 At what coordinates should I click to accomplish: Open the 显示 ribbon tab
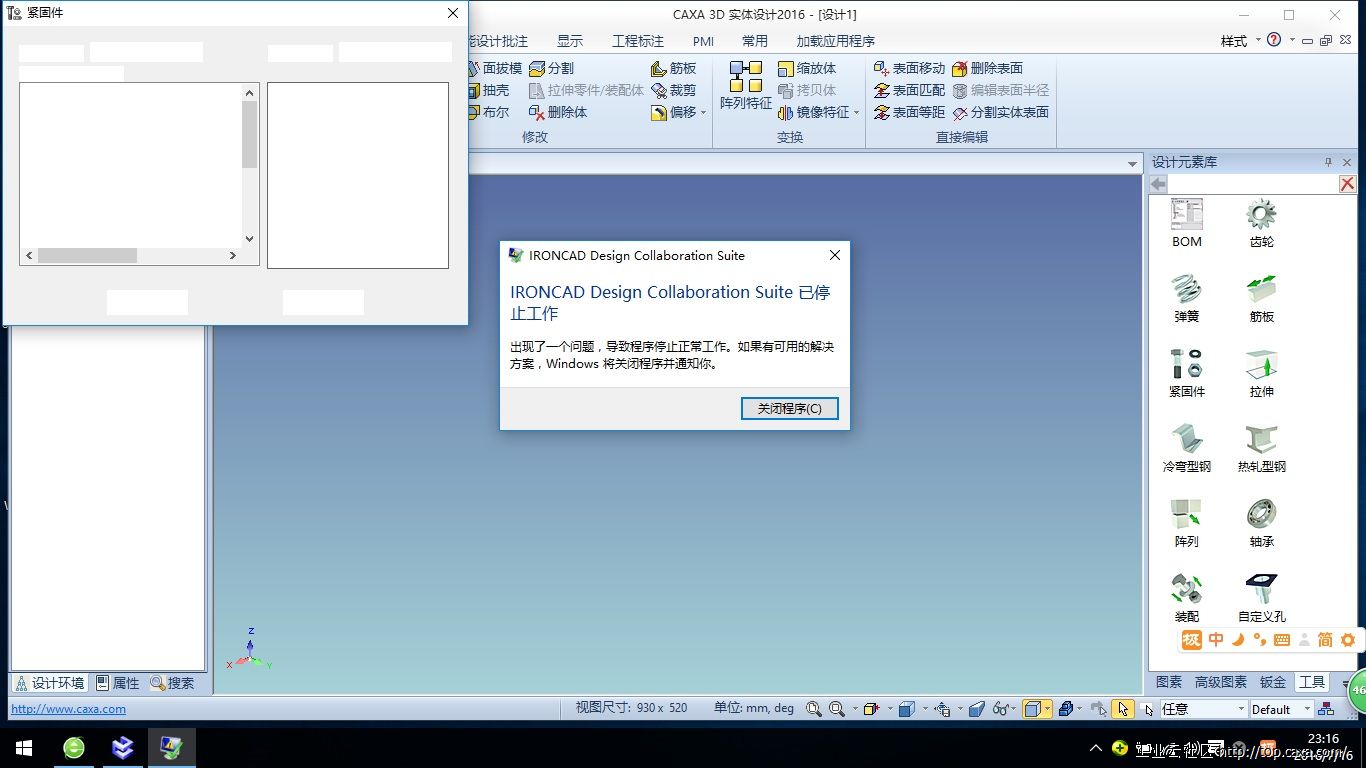570,41
